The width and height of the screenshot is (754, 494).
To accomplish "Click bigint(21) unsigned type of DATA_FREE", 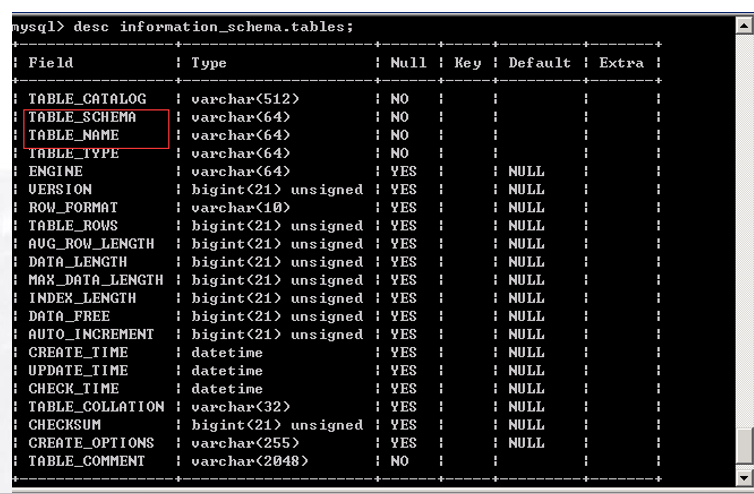I will click(x=277, y=316).
